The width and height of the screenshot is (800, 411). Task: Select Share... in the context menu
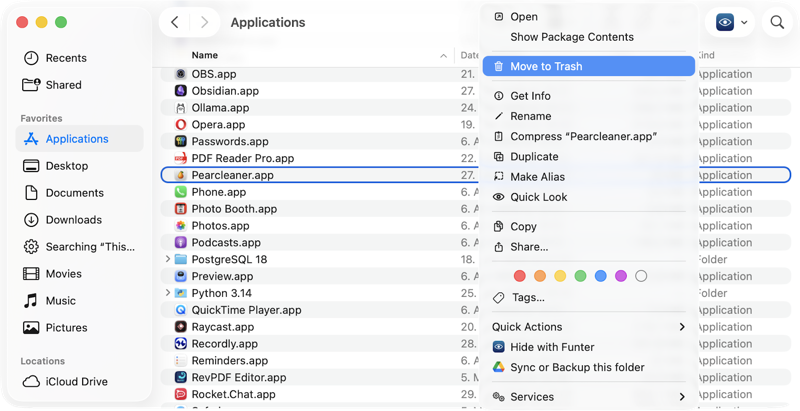529,247
